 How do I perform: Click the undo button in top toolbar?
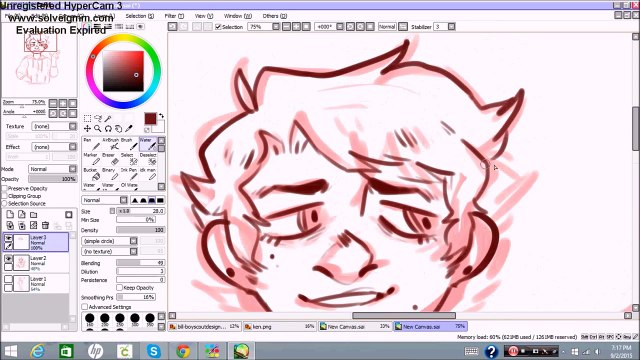pos(173,27)
